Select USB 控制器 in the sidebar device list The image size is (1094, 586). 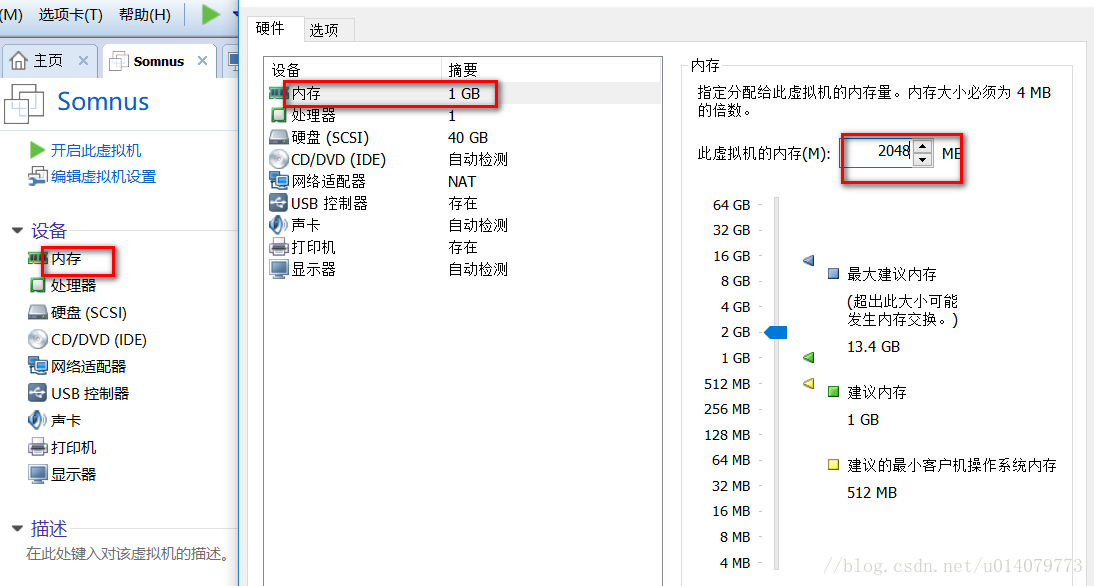pyautogui.click(x=89, y=393)
